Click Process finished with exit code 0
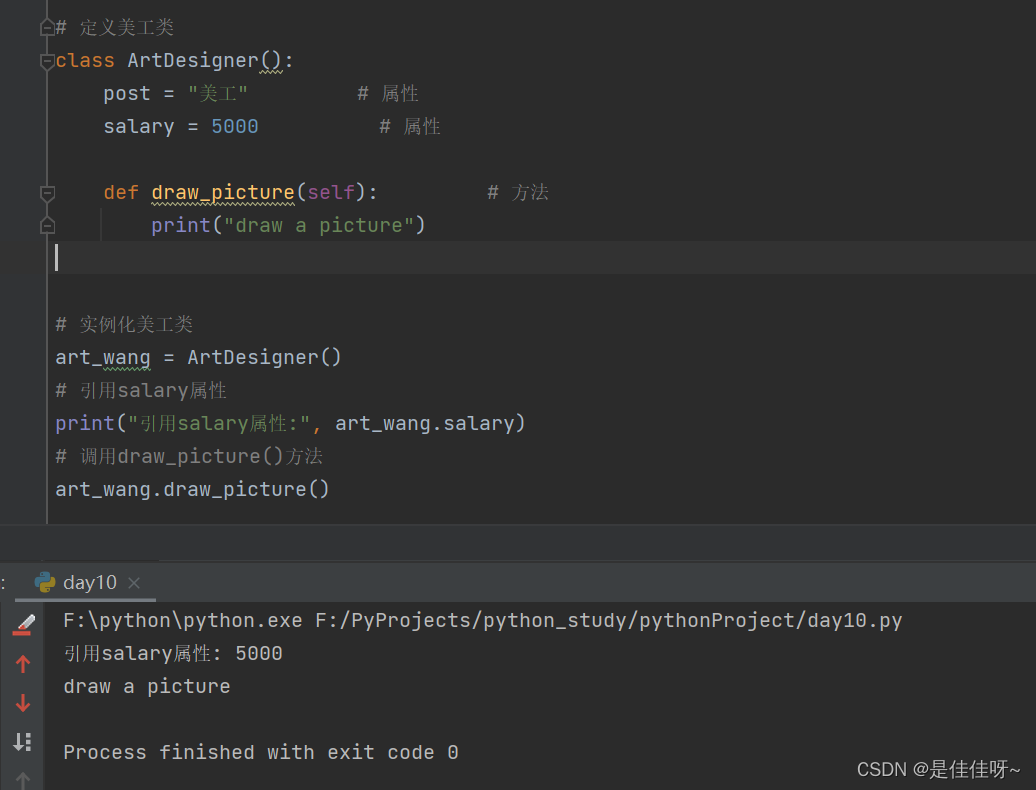 (261, 752)
